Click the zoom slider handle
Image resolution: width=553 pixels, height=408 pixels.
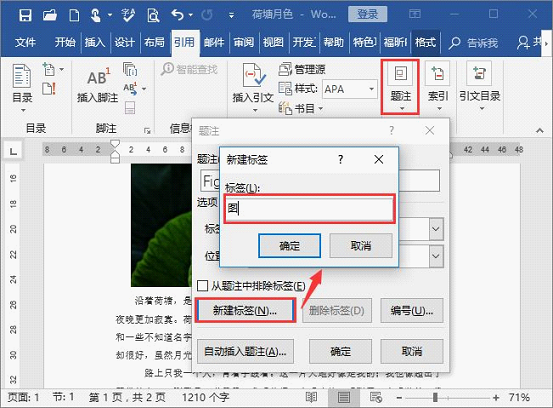click(435, 398)
